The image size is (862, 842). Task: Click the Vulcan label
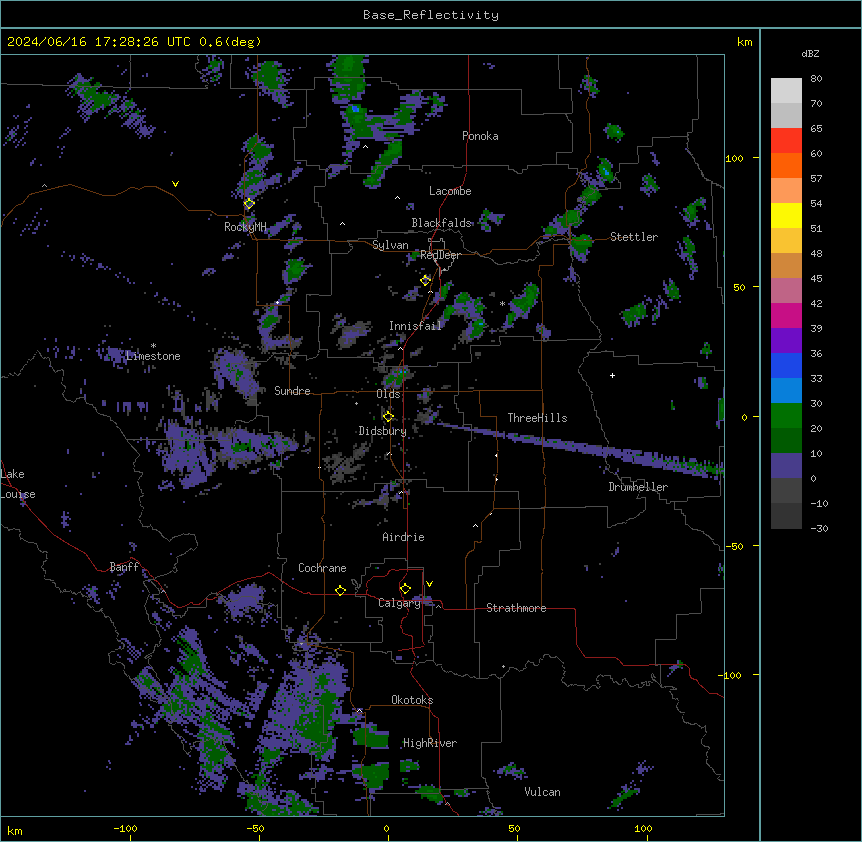pos(543,792)
